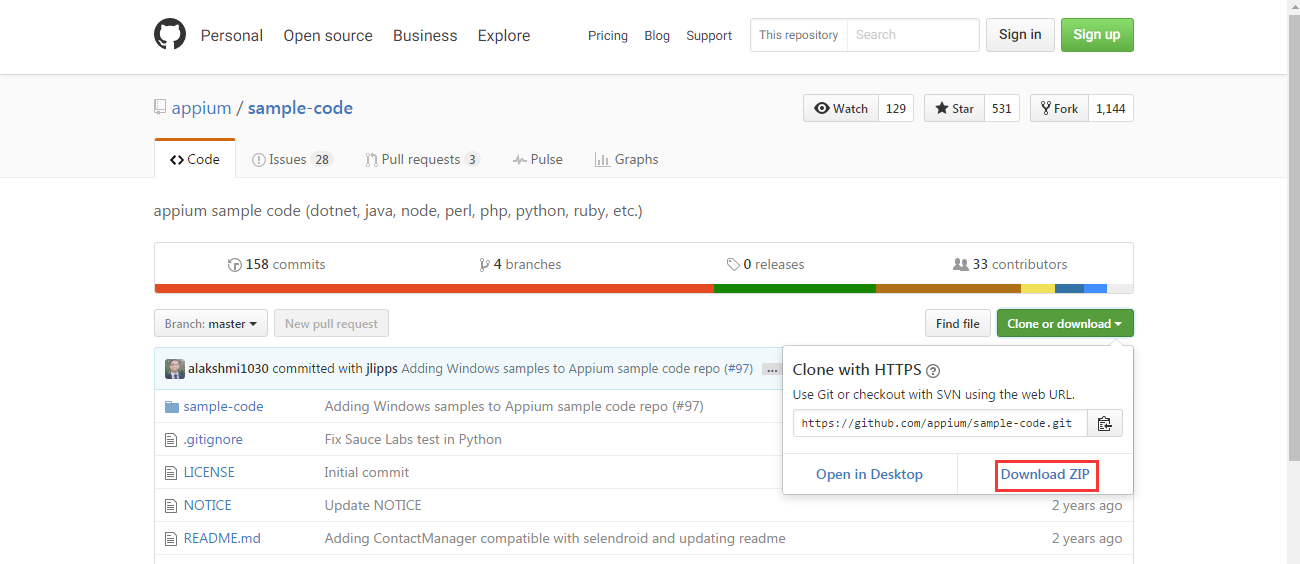Open the alakshmi1030 author link
Screen dimensions: 1300x564
point(228,369)
